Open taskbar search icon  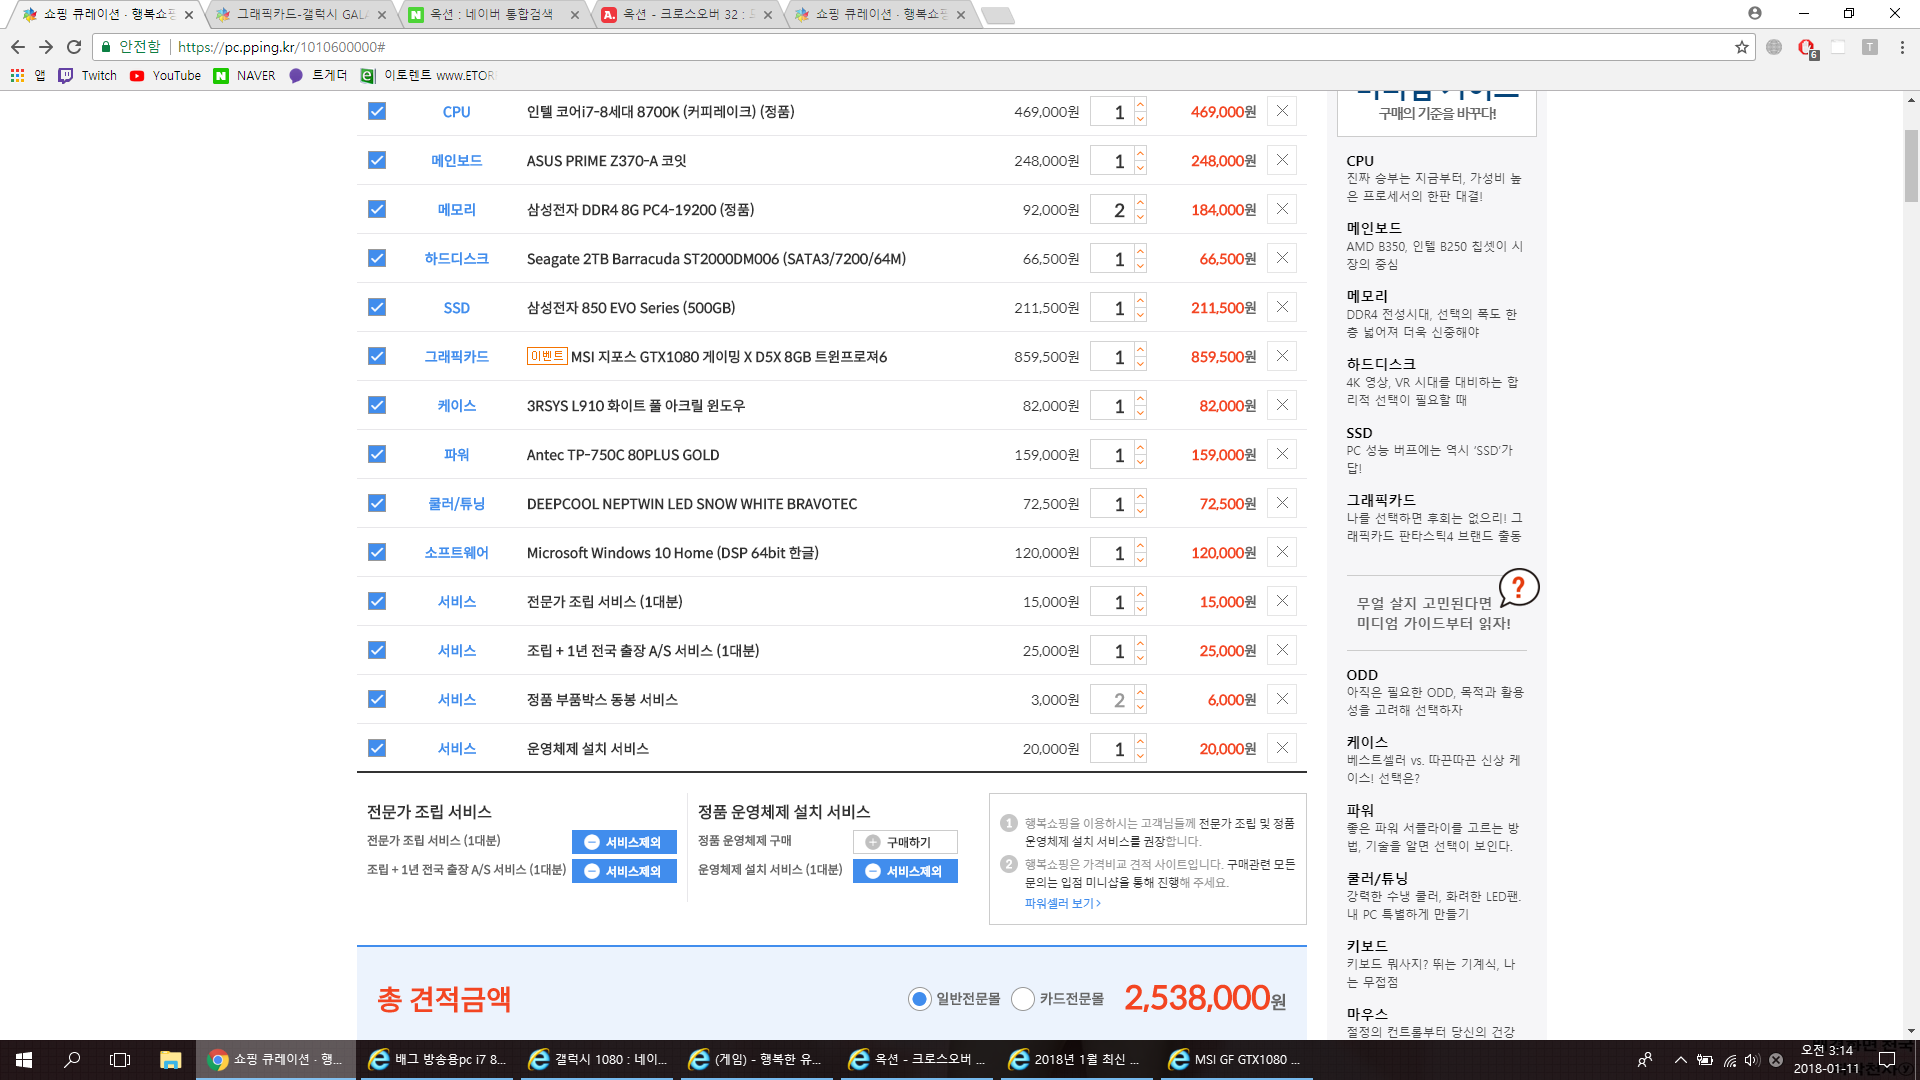[72, 1059]
